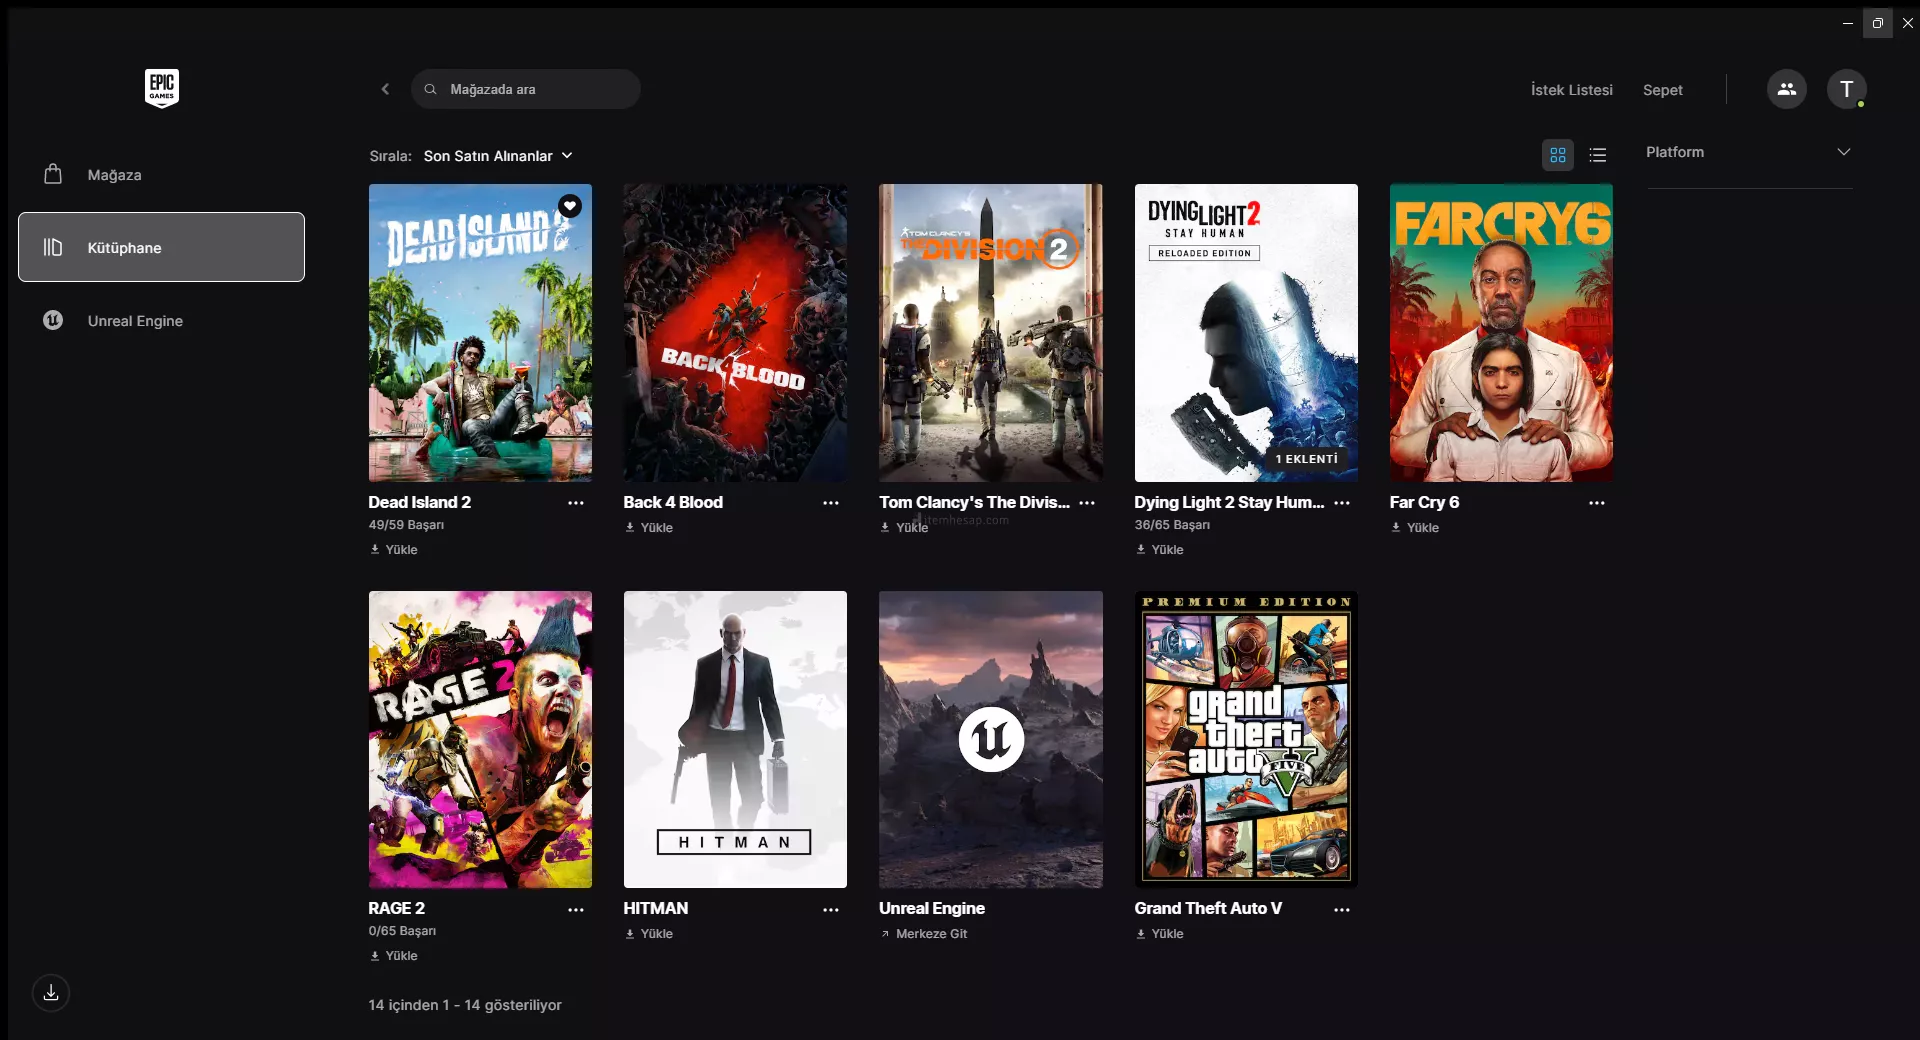Image resolution: width=1920 pixels, height=1040 pixels.
Task: Click the profile avatar T icon
Action: 1846,89
